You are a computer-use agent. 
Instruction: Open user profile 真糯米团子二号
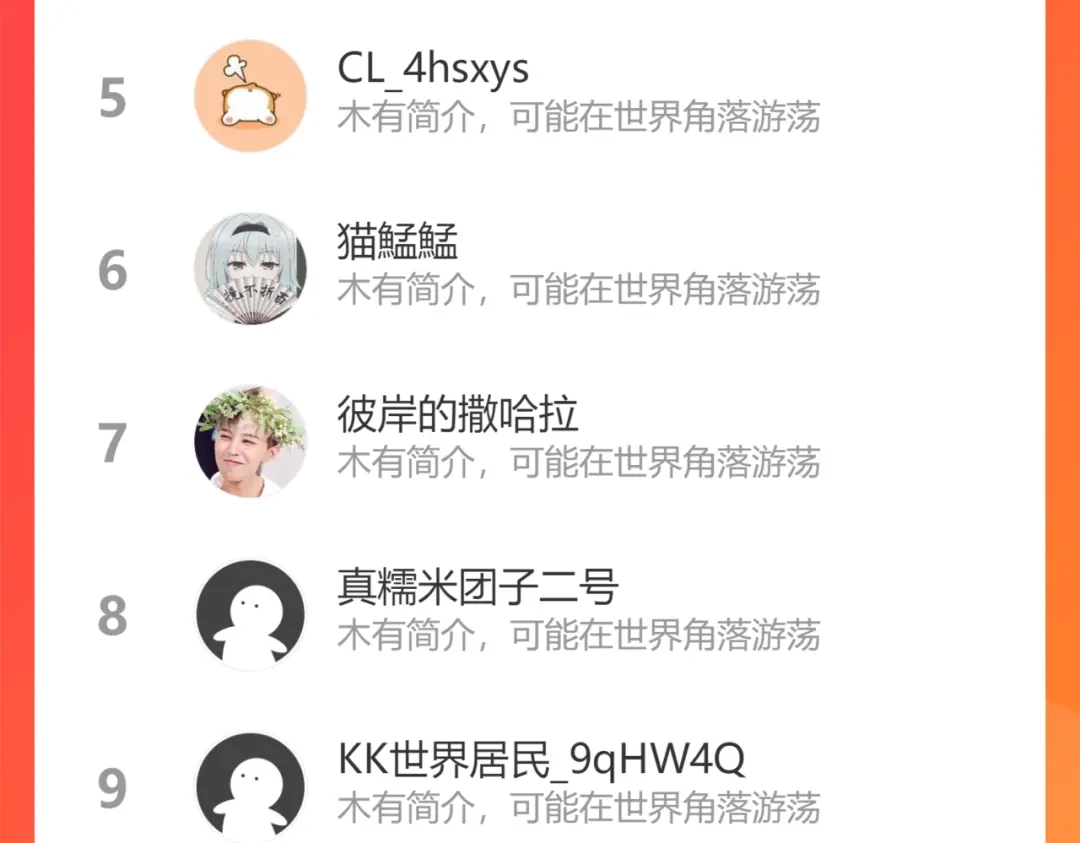477,587
